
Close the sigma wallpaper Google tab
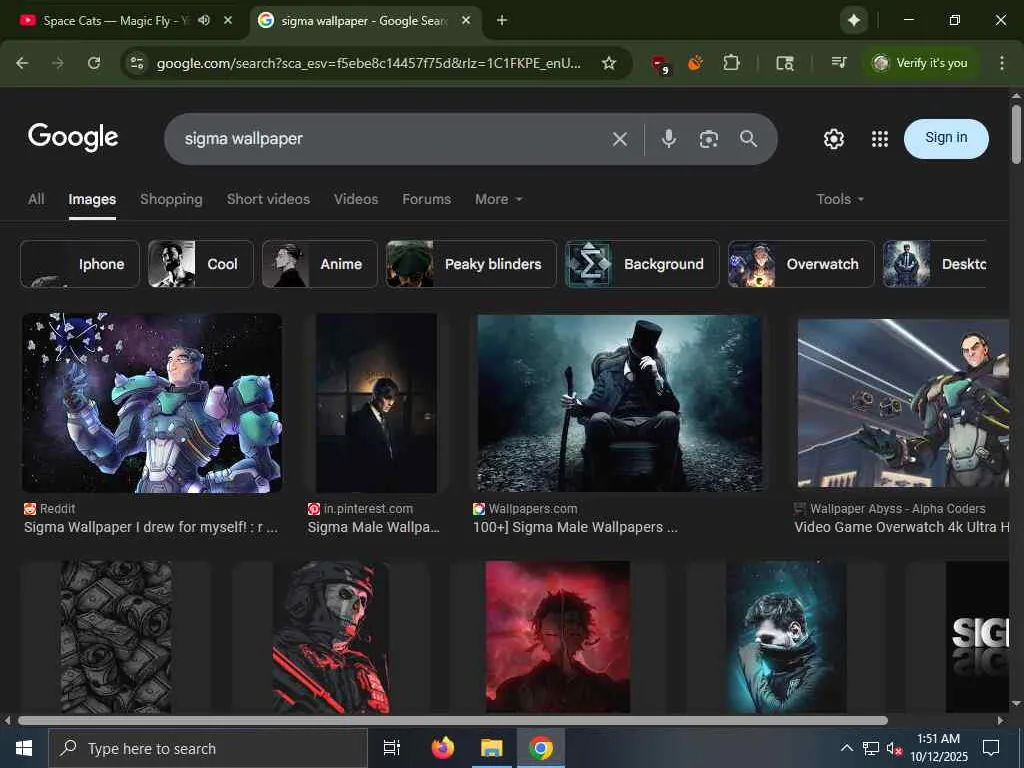(466, 20)
